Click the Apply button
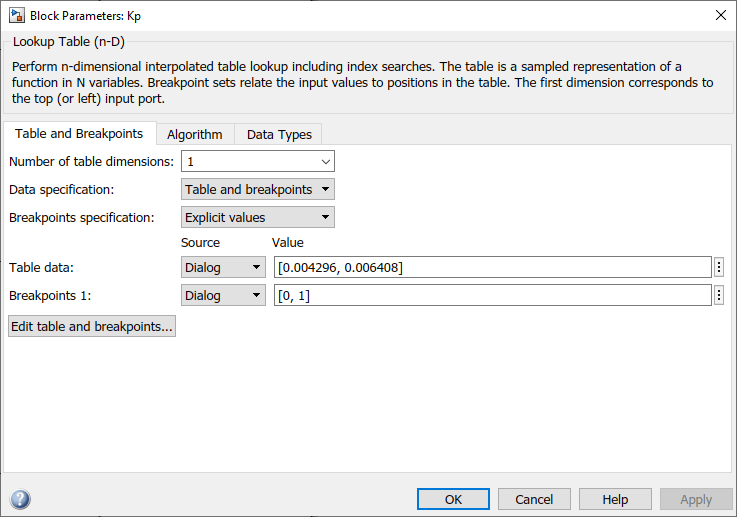The width and height of the screenshot is (737, 517). [696, 499]
